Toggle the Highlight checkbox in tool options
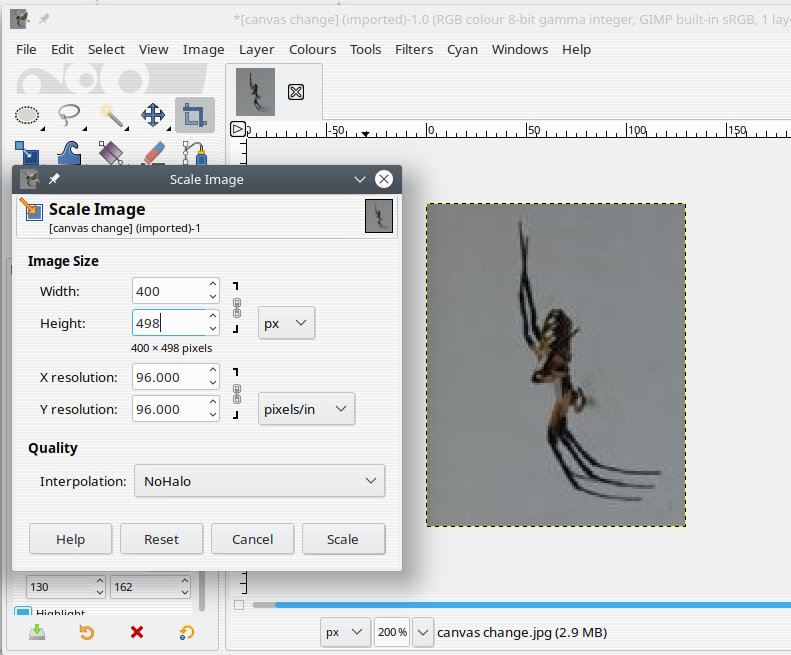 (22, 612)
